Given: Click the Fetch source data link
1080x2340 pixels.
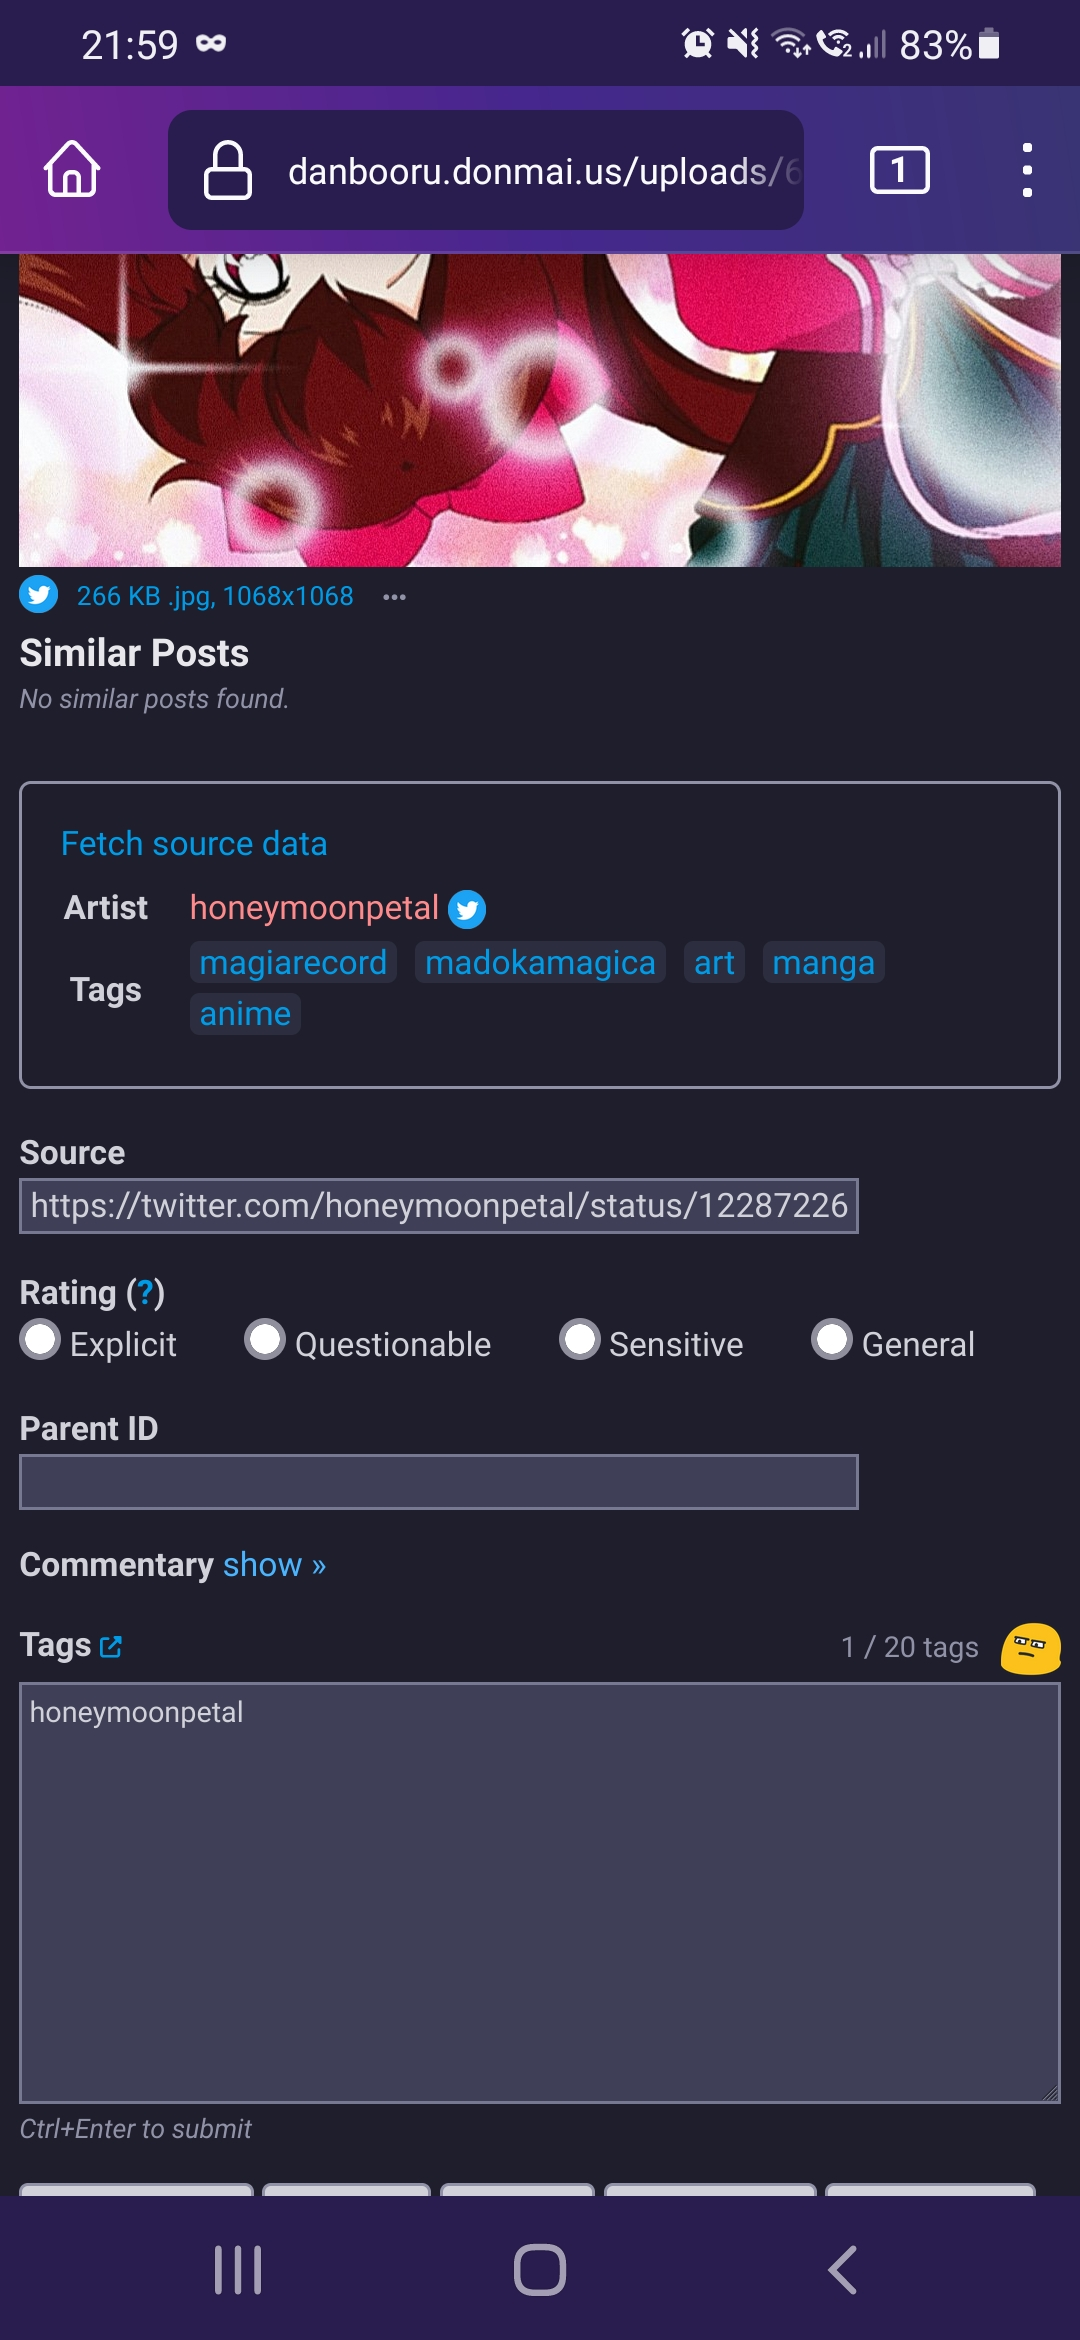Looking at the screenshot, I should point(194,843).
